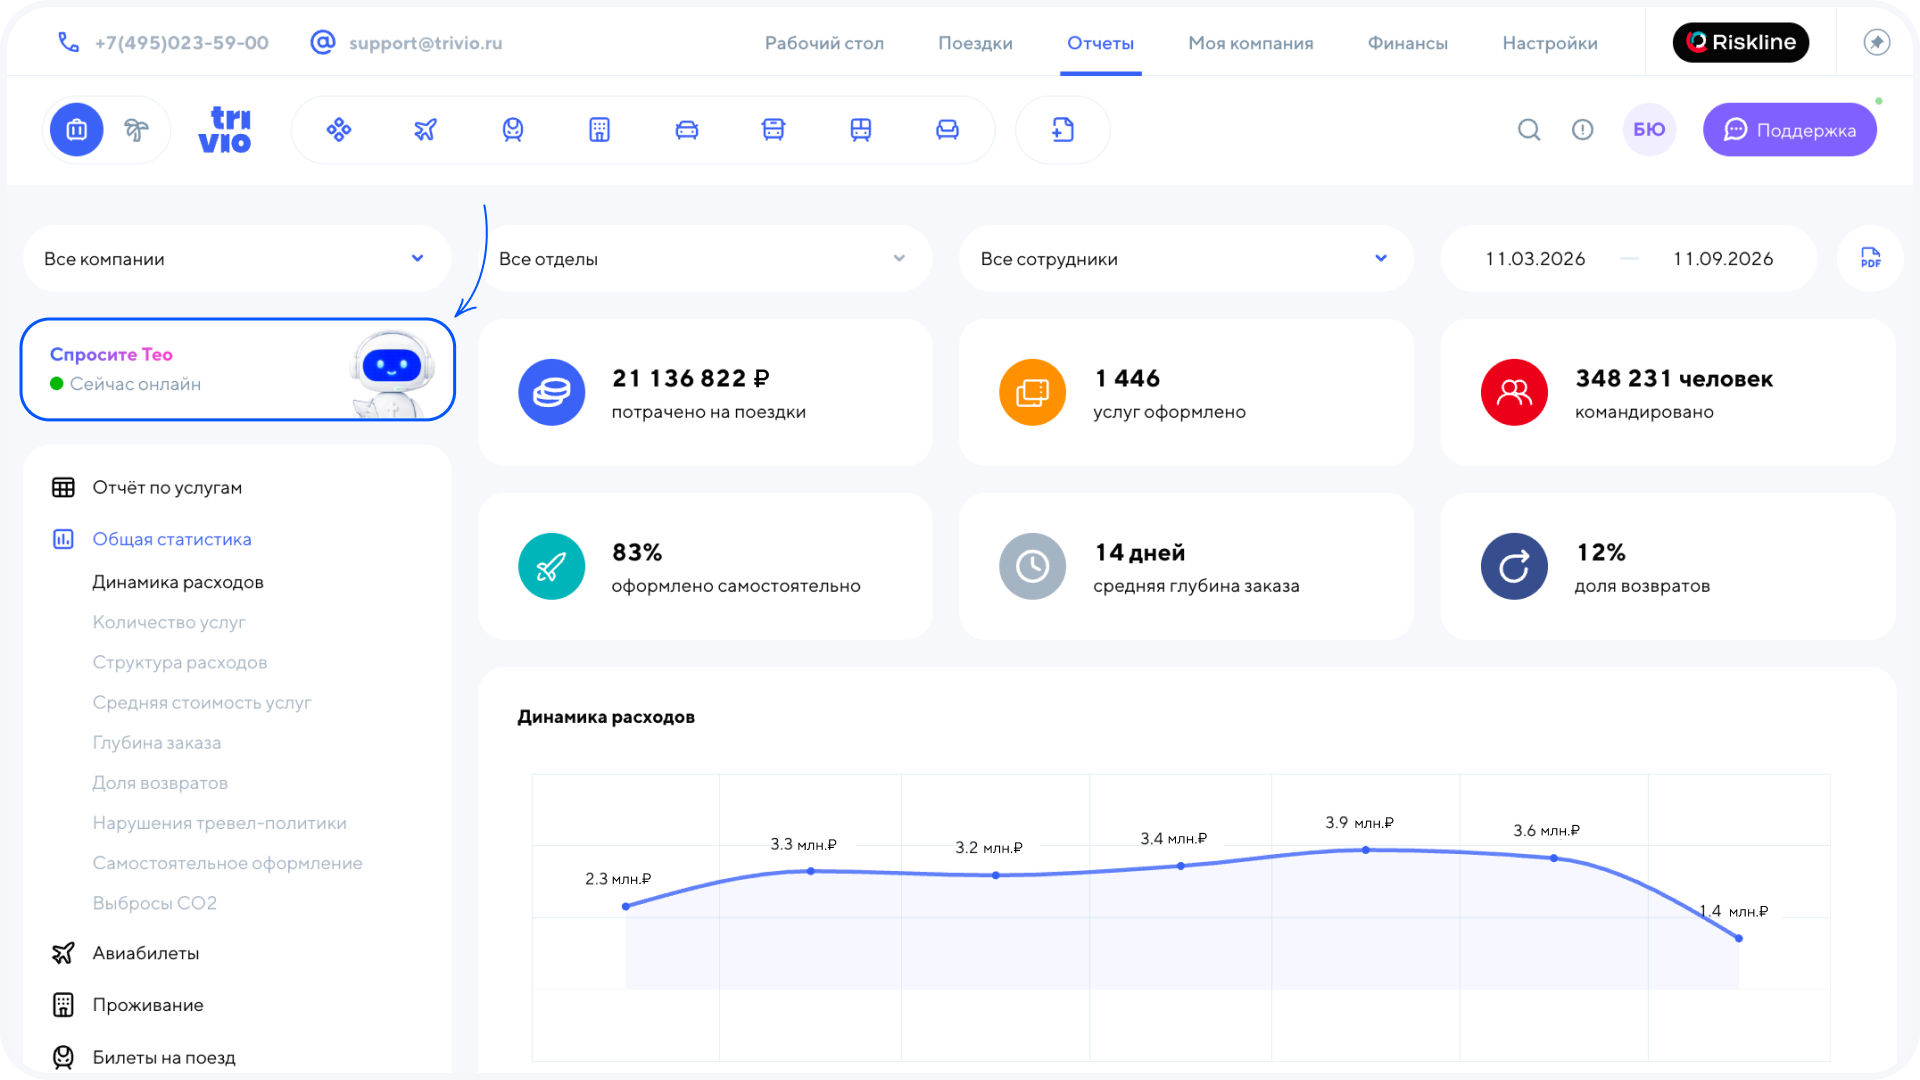This screenshot has height=1080, width=1920.
Task: Open the Финансы tab
Action: click(1407, 43)
